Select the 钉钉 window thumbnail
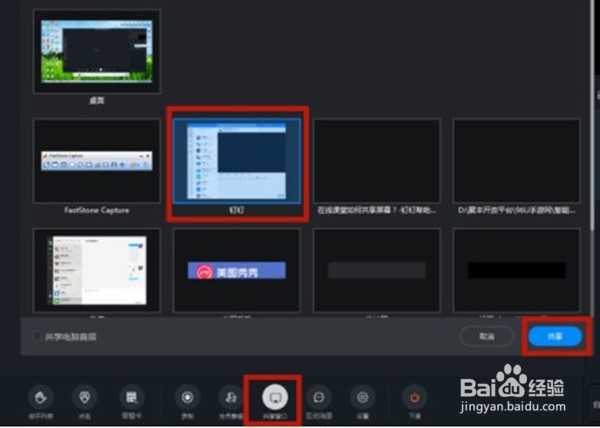 pos(237,161)
